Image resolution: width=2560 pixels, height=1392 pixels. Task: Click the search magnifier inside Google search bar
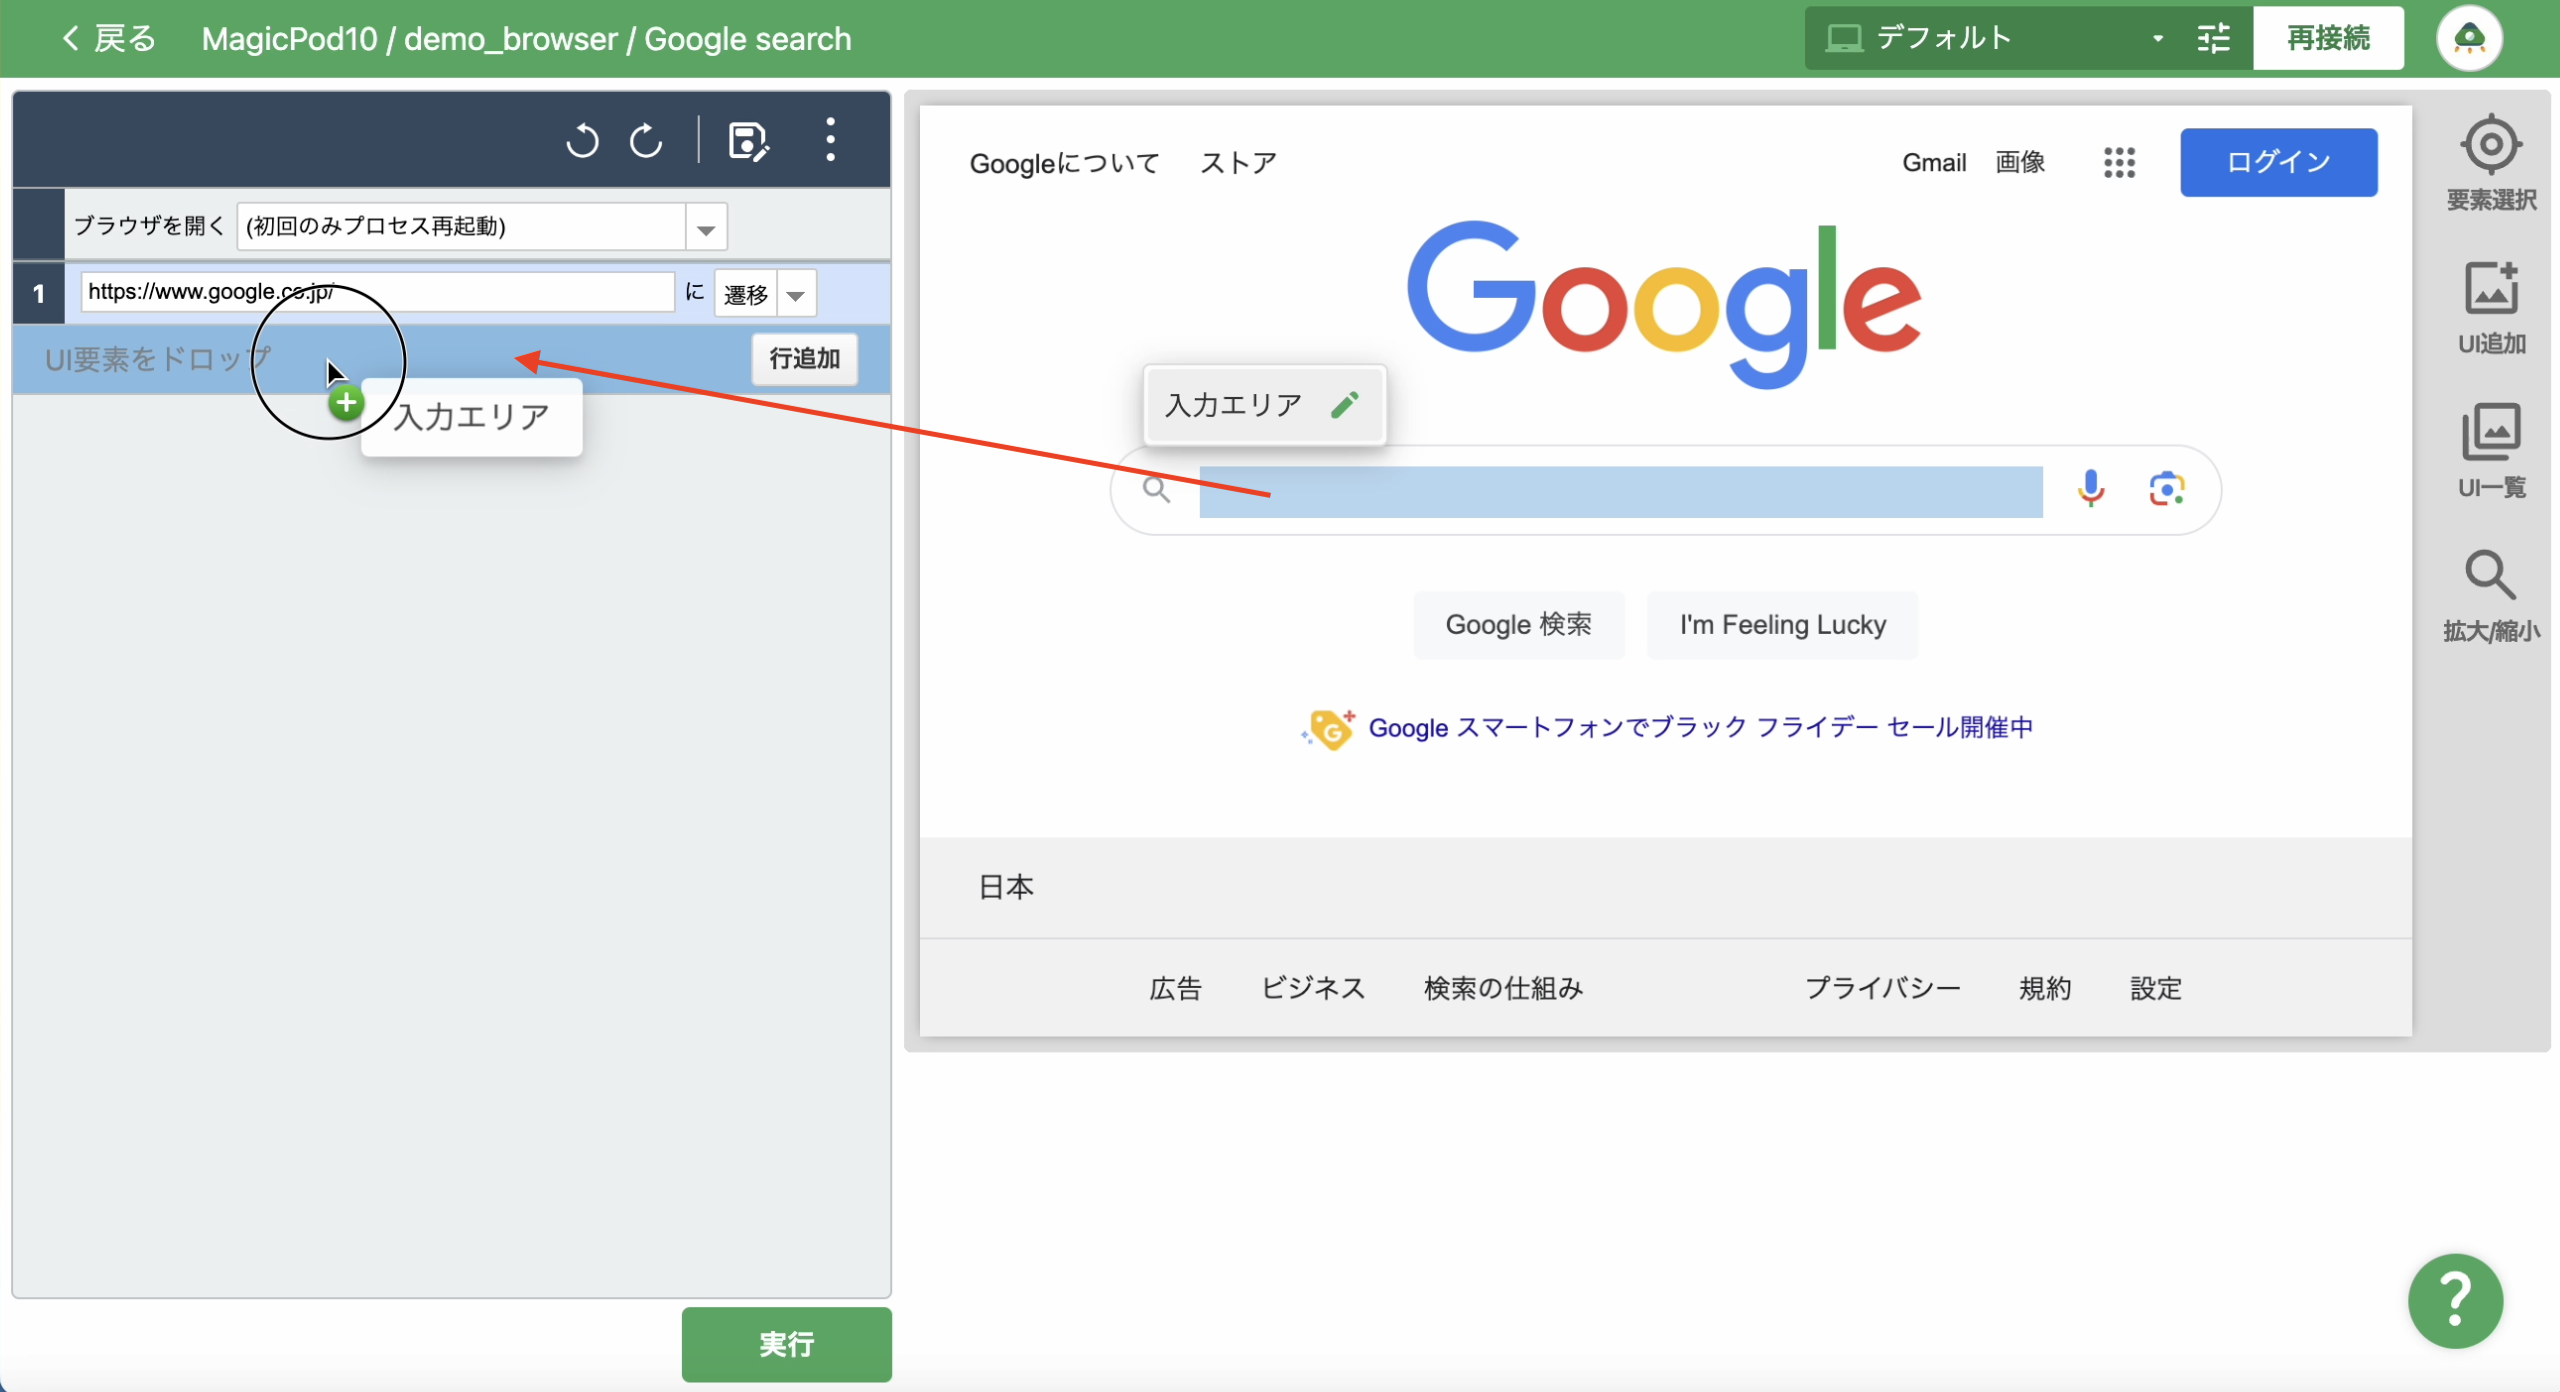click(1156, 489)
